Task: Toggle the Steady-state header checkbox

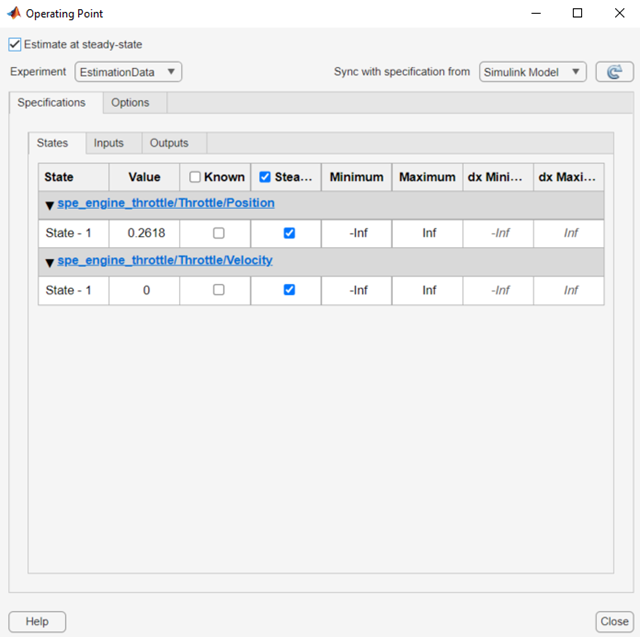Action: pyautogui.click(x=265, y=177)
